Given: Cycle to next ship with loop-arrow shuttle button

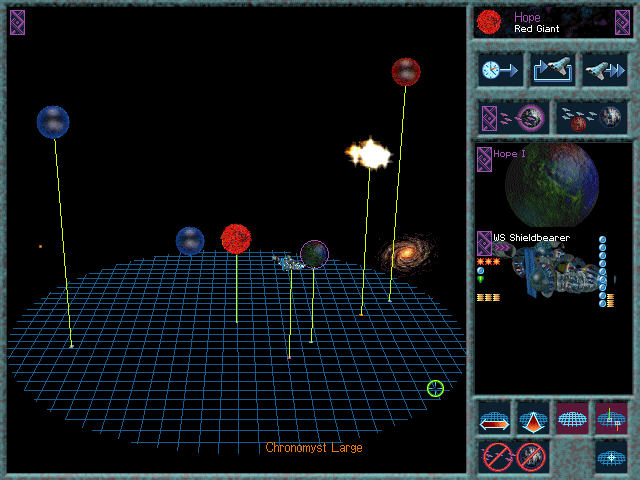Looking at the screenshot, I should 552,70.
